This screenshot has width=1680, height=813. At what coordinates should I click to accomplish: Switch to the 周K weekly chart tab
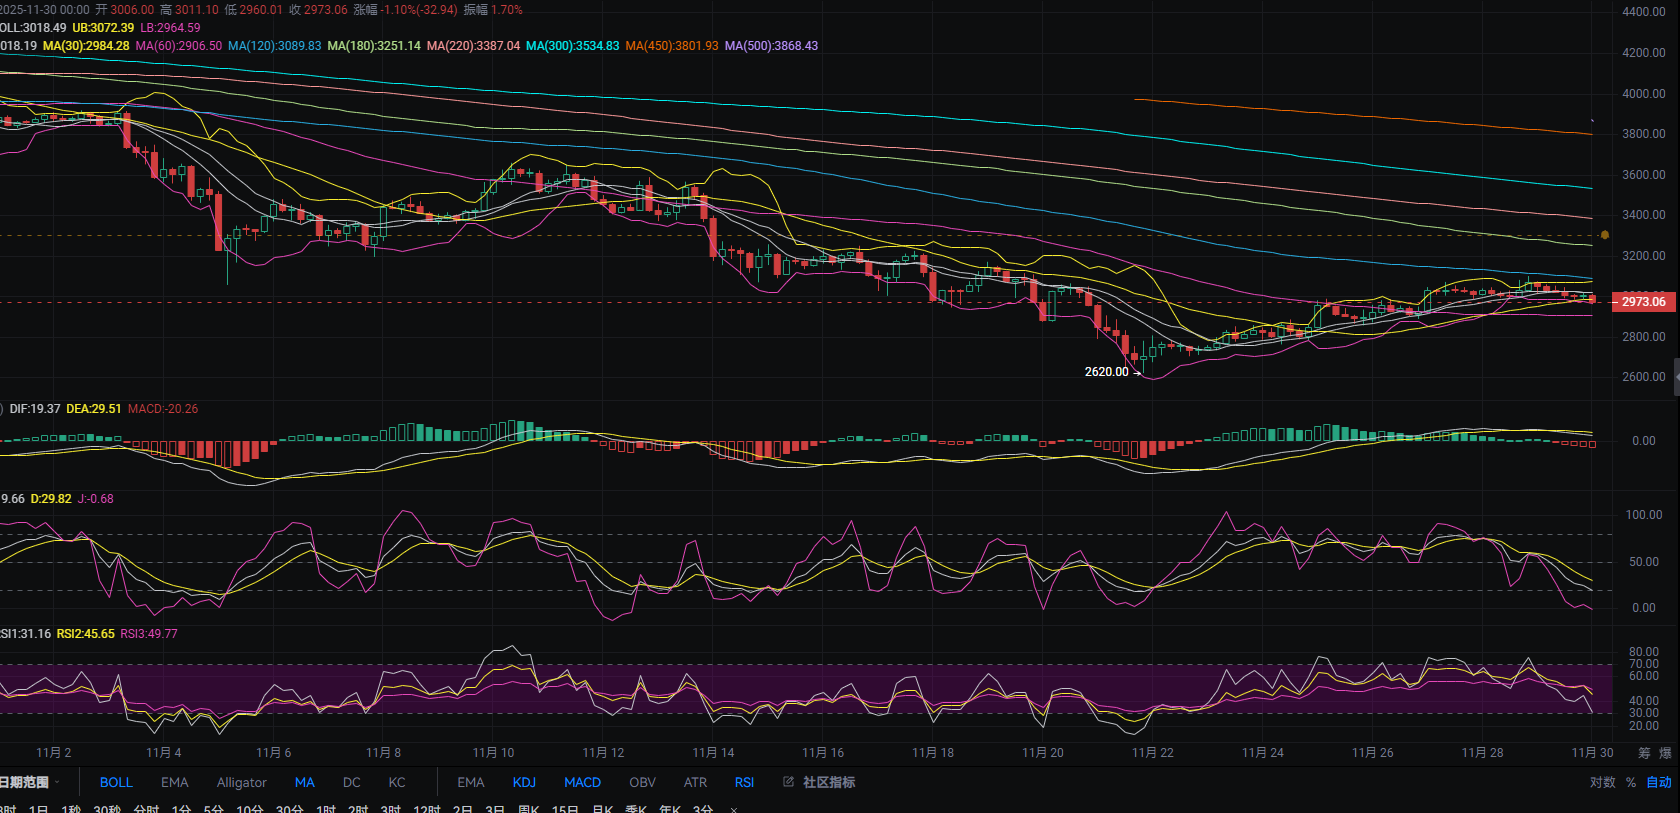[x=529, y=809]
